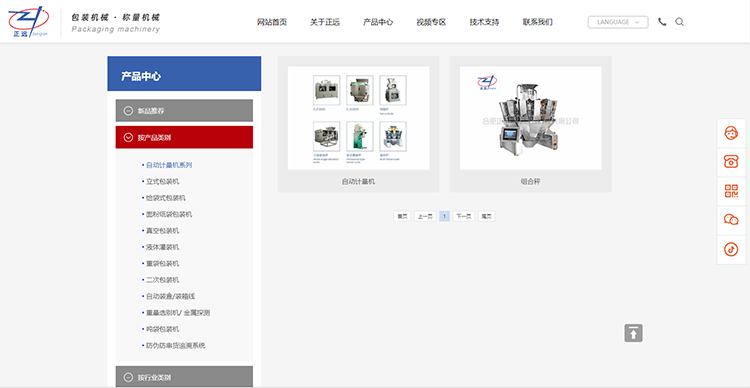Go to 联系我们 menu item
This screenshot has height=388, width=750.
(x=538, y=22)
